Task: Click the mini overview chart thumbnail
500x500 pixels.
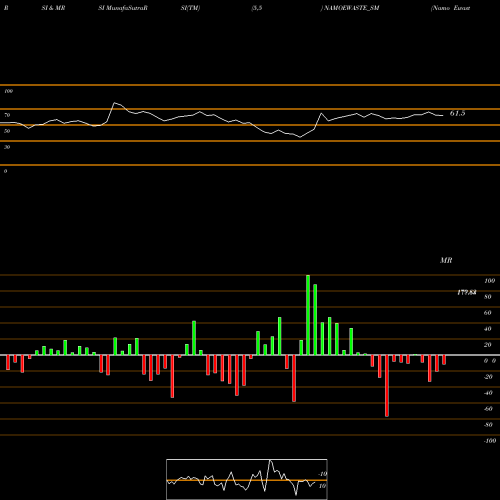Action: pyautogui.click(x=247, y=479)
